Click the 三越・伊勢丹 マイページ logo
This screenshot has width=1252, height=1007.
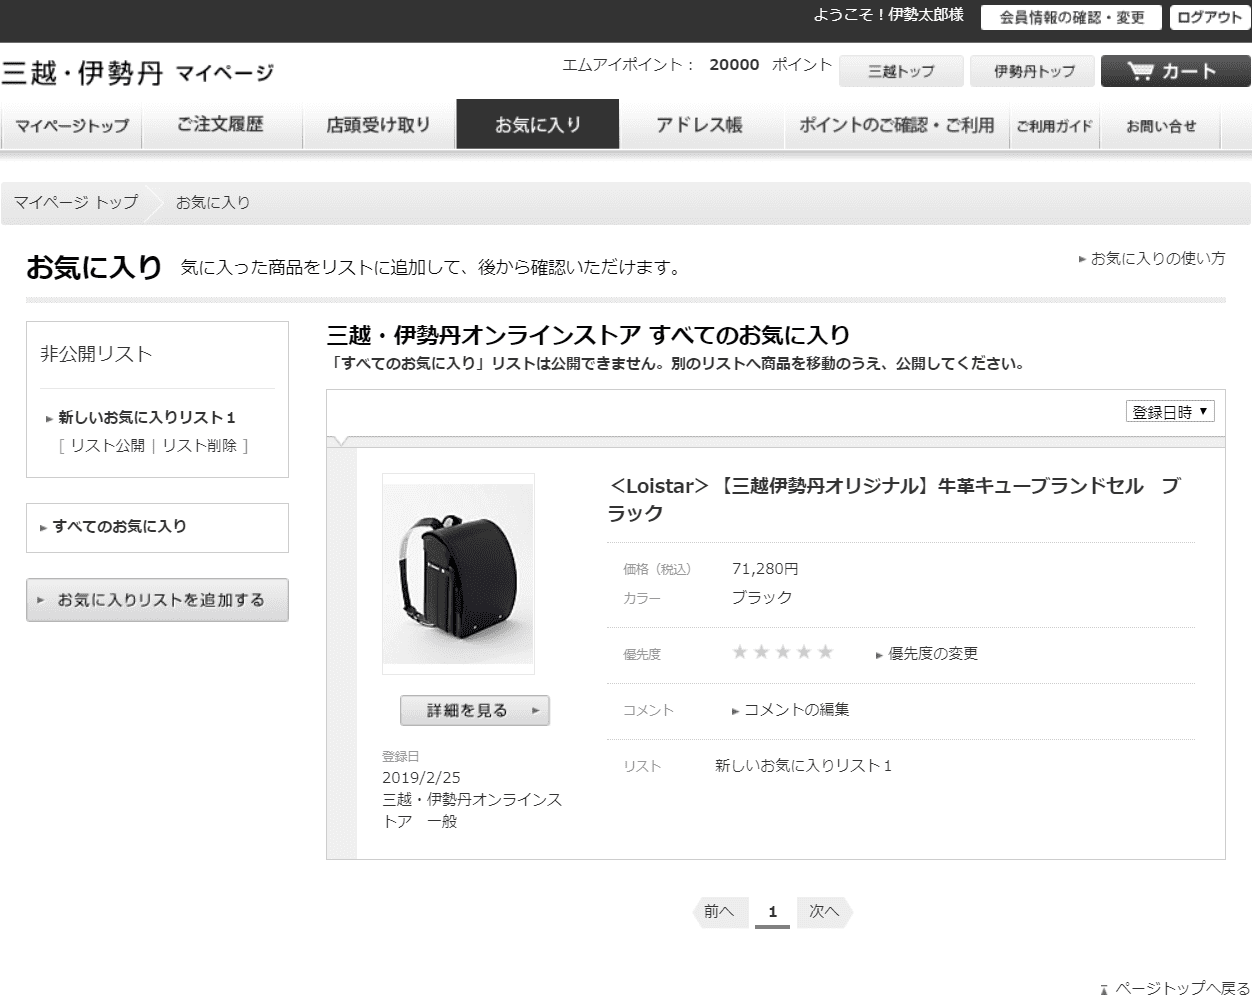click(x=137, y=72)
